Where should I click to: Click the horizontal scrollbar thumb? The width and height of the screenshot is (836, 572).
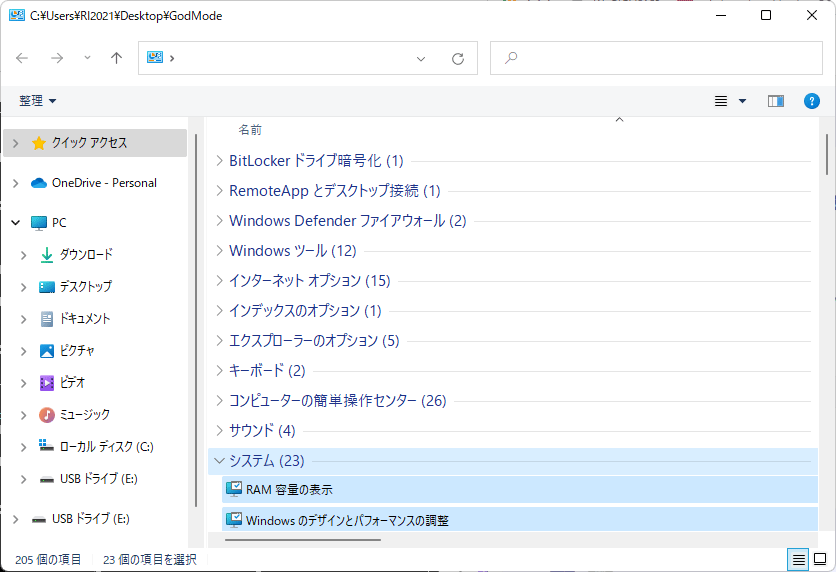[303, 539]
